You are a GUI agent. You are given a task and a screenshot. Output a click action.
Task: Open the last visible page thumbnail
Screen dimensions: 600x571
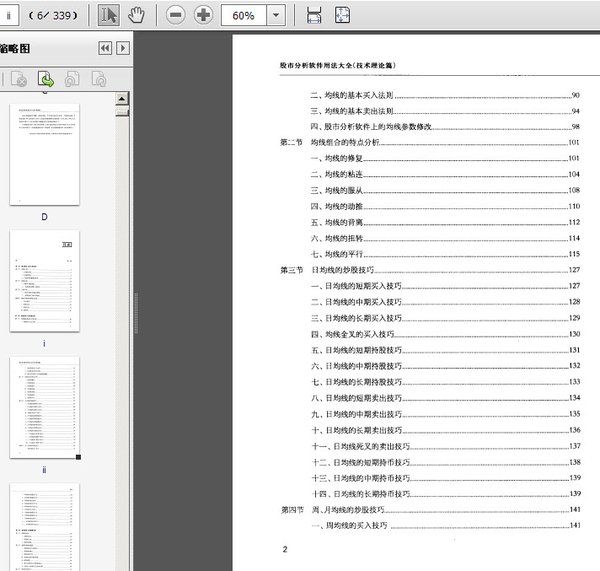tap(44, 527)
